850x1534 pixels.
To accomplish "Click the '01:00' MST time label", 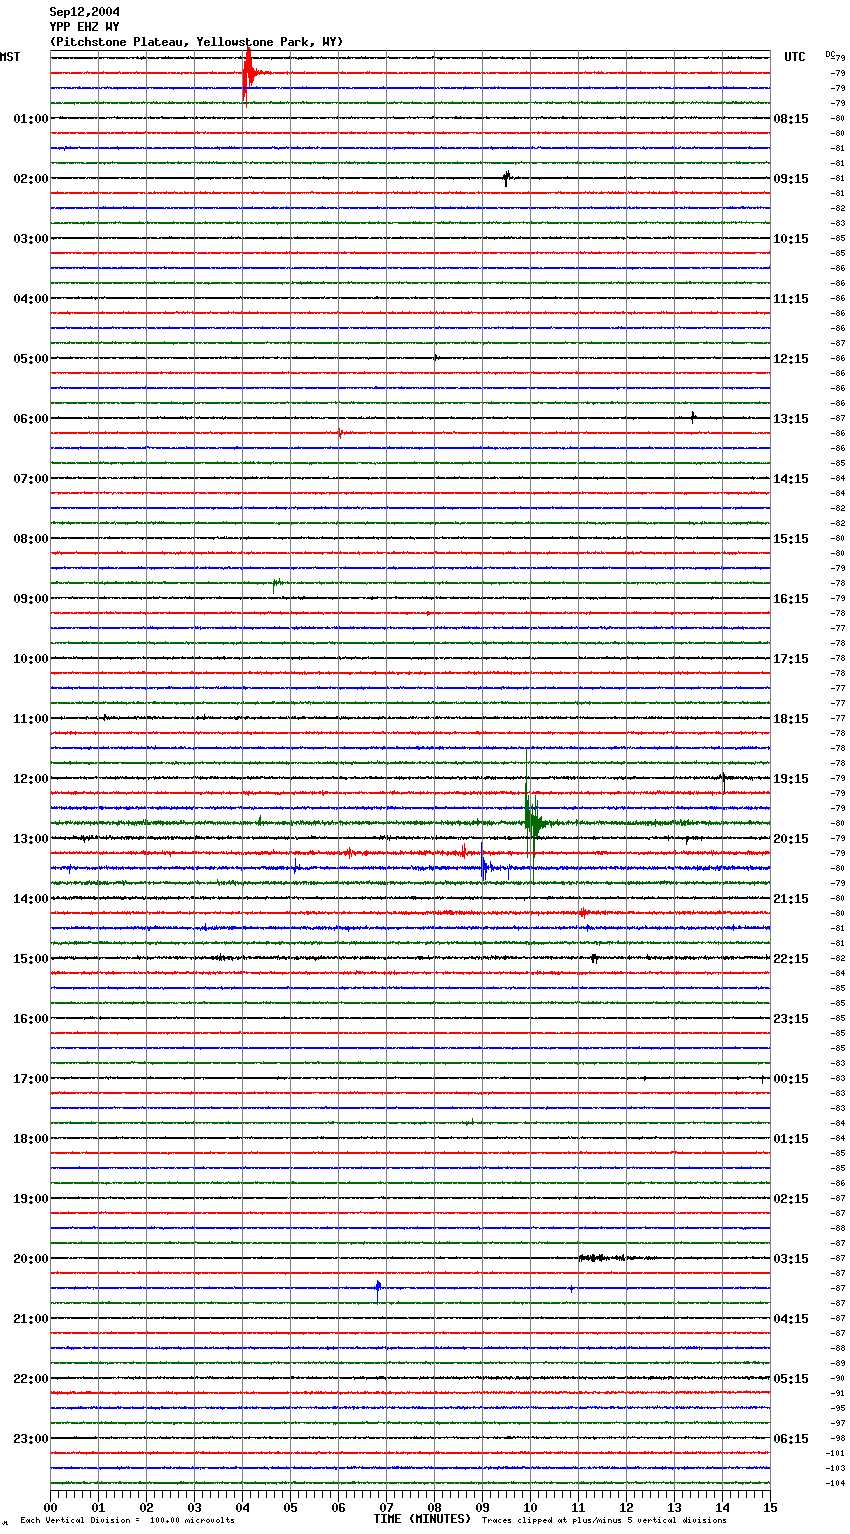I will [x=31, y=119].
